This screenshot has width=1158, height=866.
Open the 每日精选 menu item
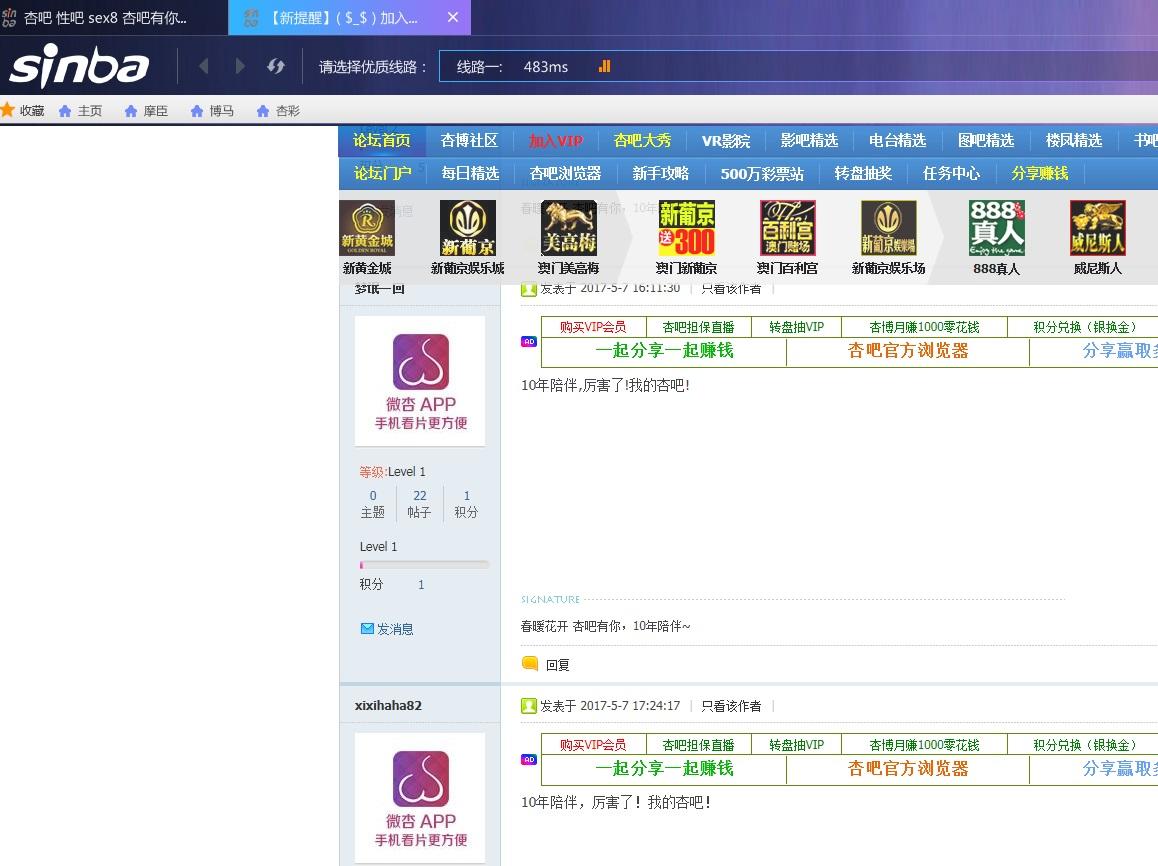(470, 173)
